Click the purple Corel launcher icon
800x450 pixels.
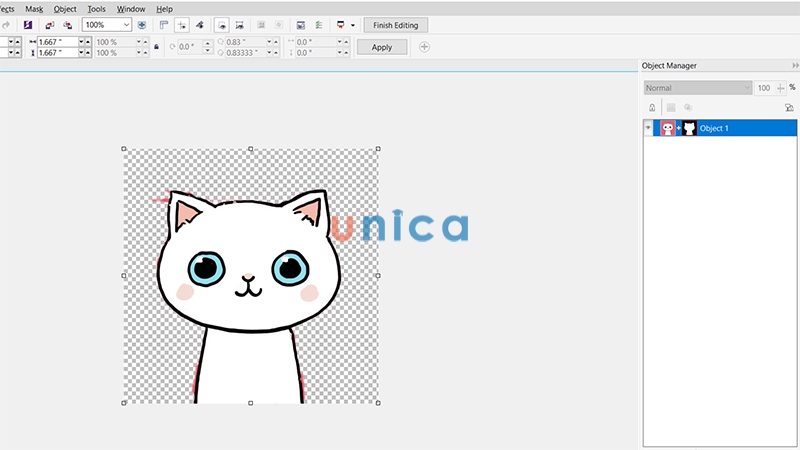click(28, 25)
